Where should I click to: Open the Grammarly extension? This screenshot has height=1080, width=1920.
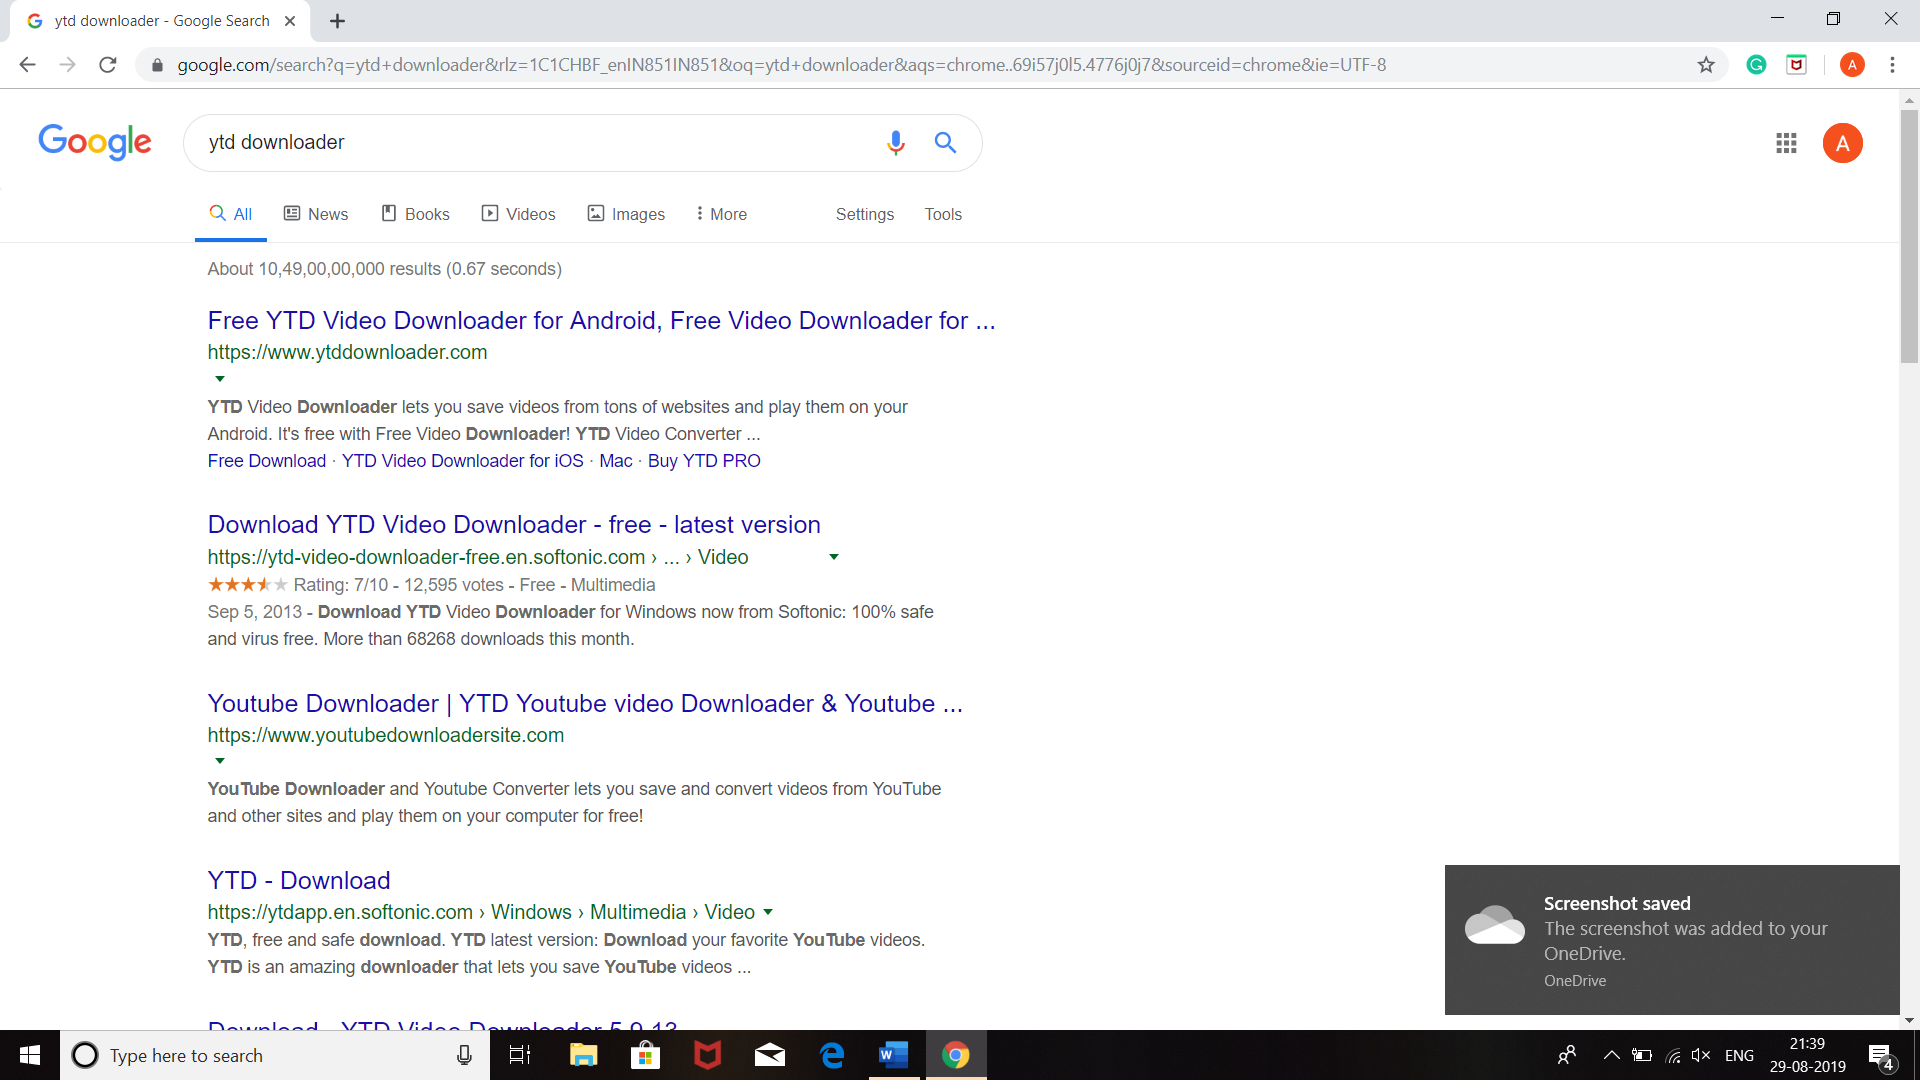1757,64
